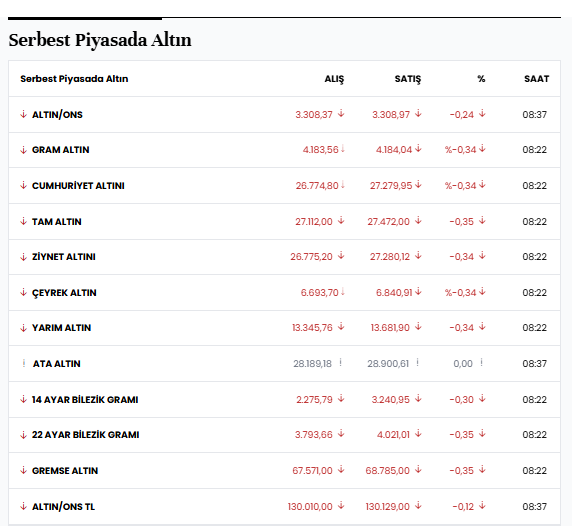The width and height of the screenshot is (577, 526).
Task: Select the YARIM ALTIN row name
Action: pyautogui.click(x=61, y=328)
